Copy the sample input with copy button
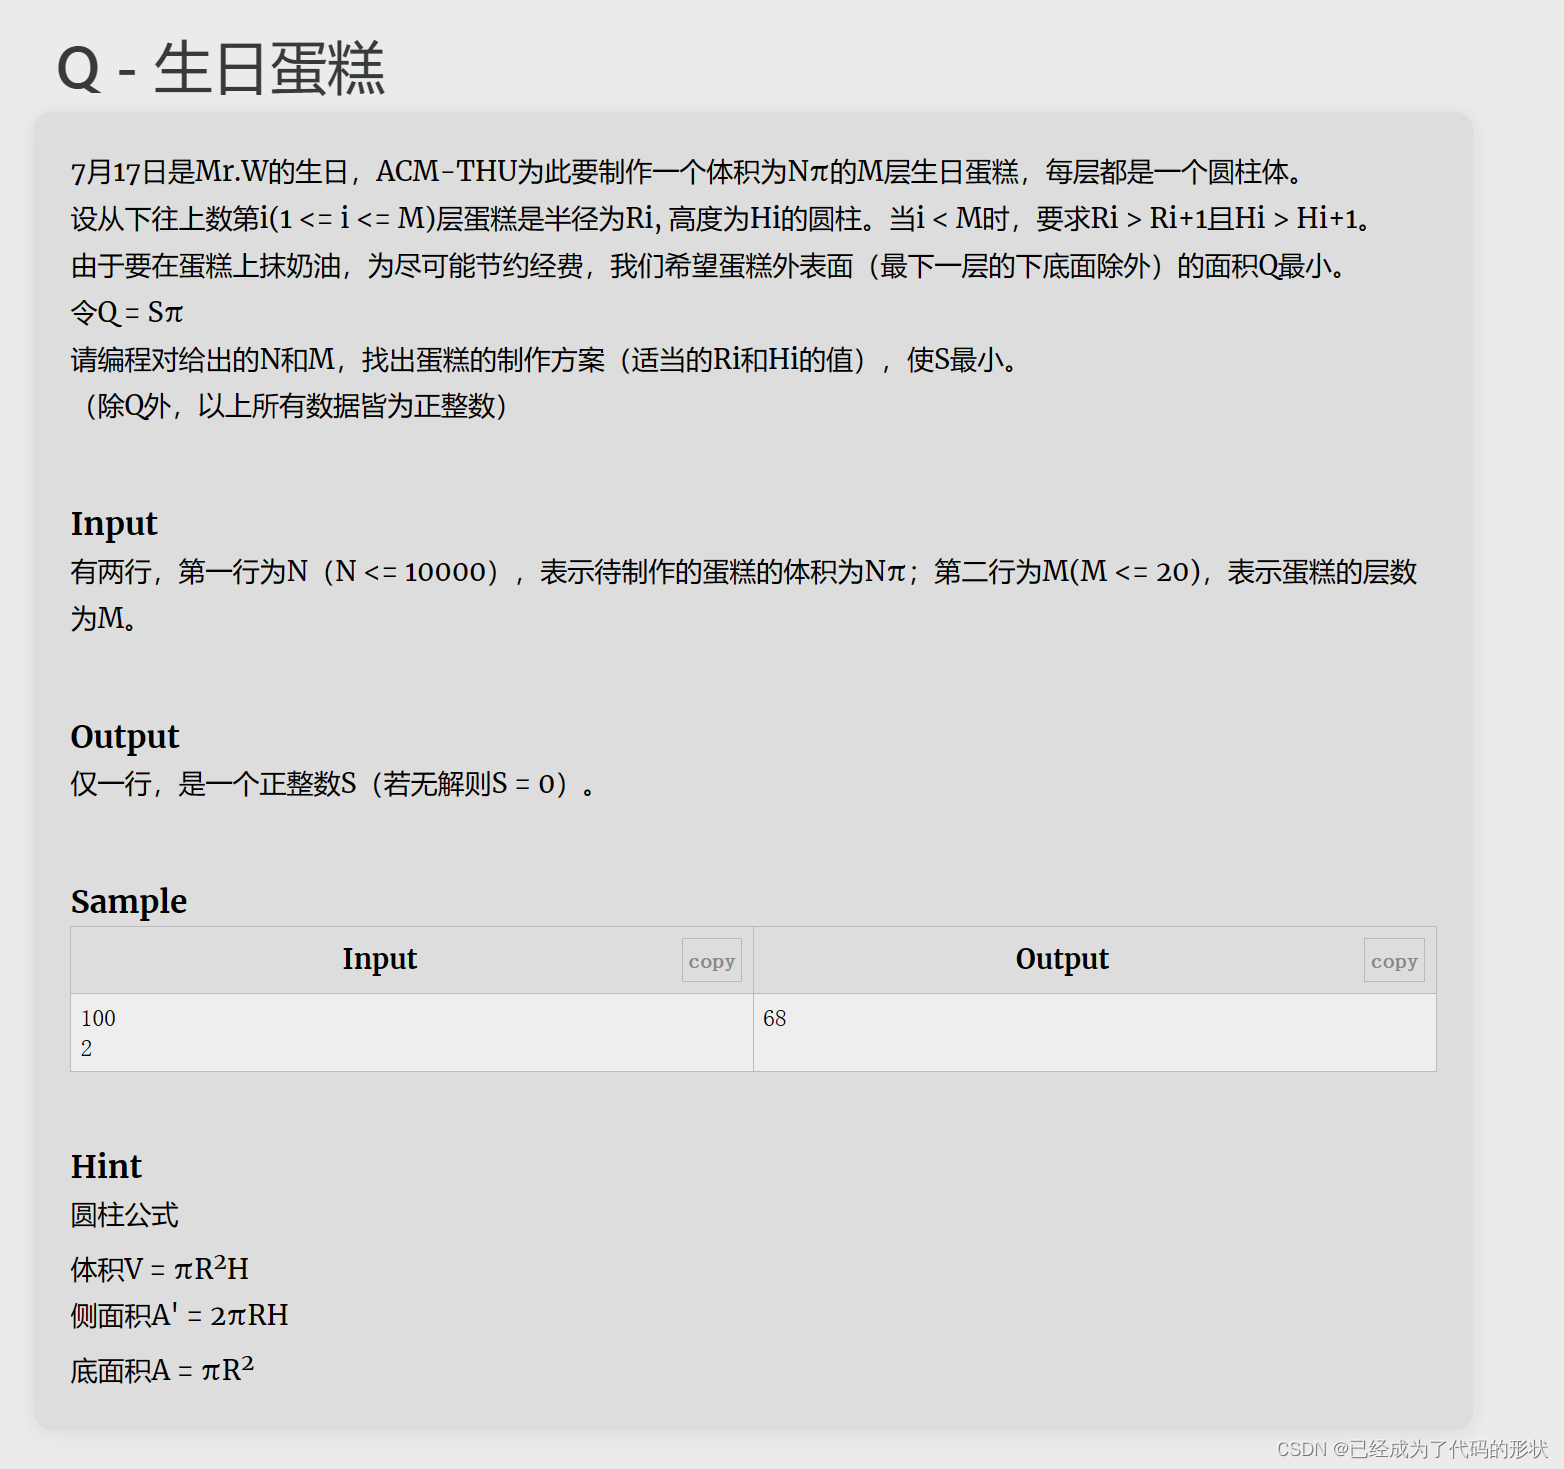Image resolution: width=1564 pixels, height=1469 pixels. point(711,960)
